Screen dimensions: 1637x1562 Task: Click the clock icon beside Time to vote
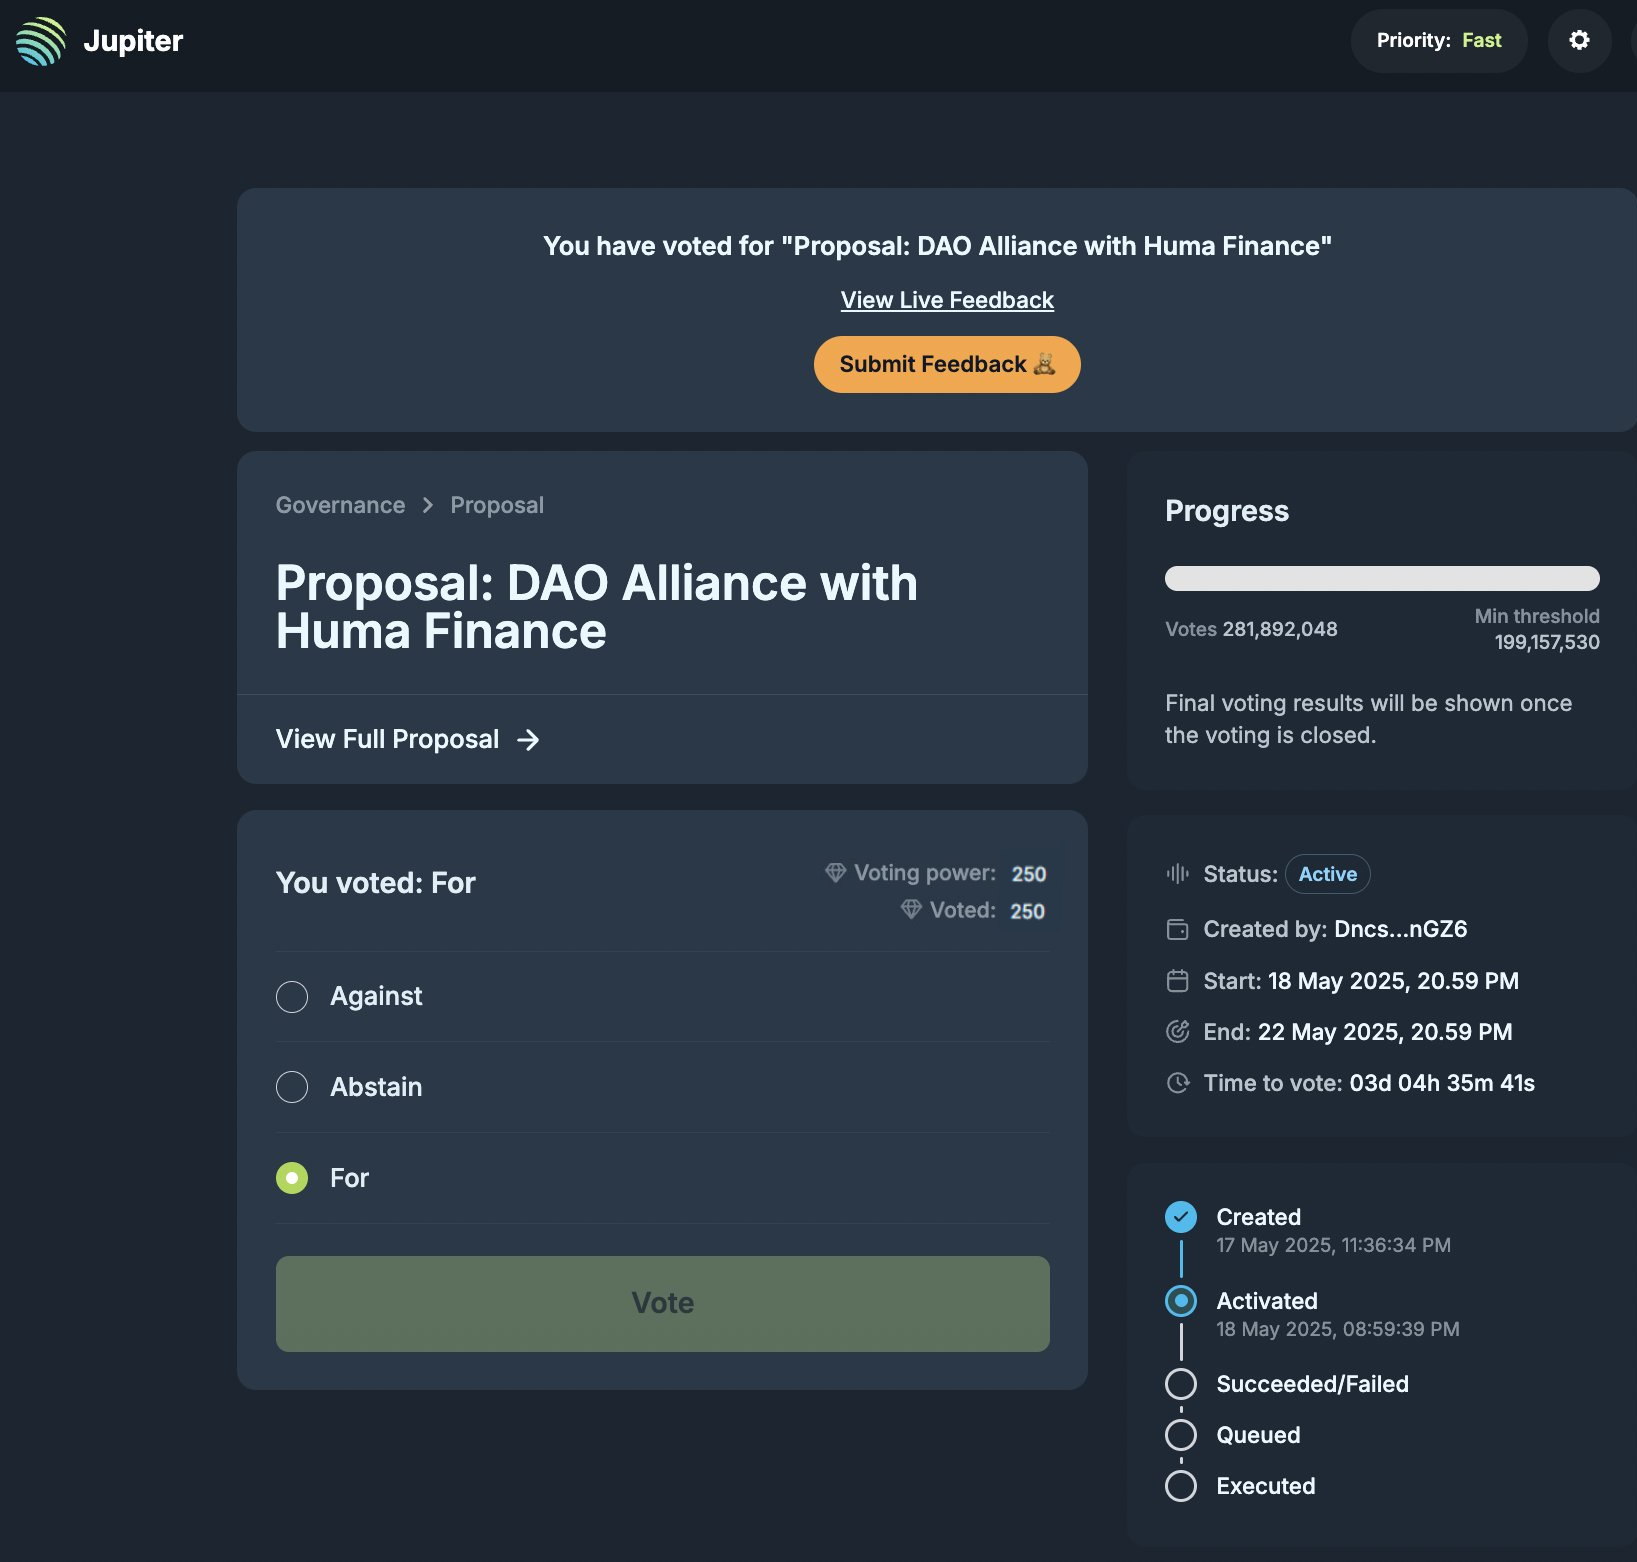click(1178, 1083)
